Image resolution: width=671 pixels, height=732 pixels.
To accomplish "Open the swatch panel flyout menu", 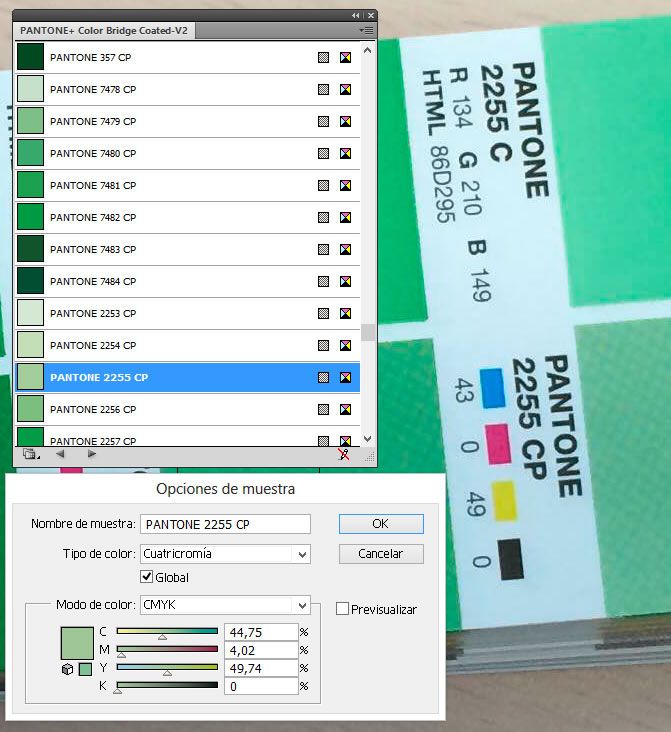I will [x=367, y=30].
